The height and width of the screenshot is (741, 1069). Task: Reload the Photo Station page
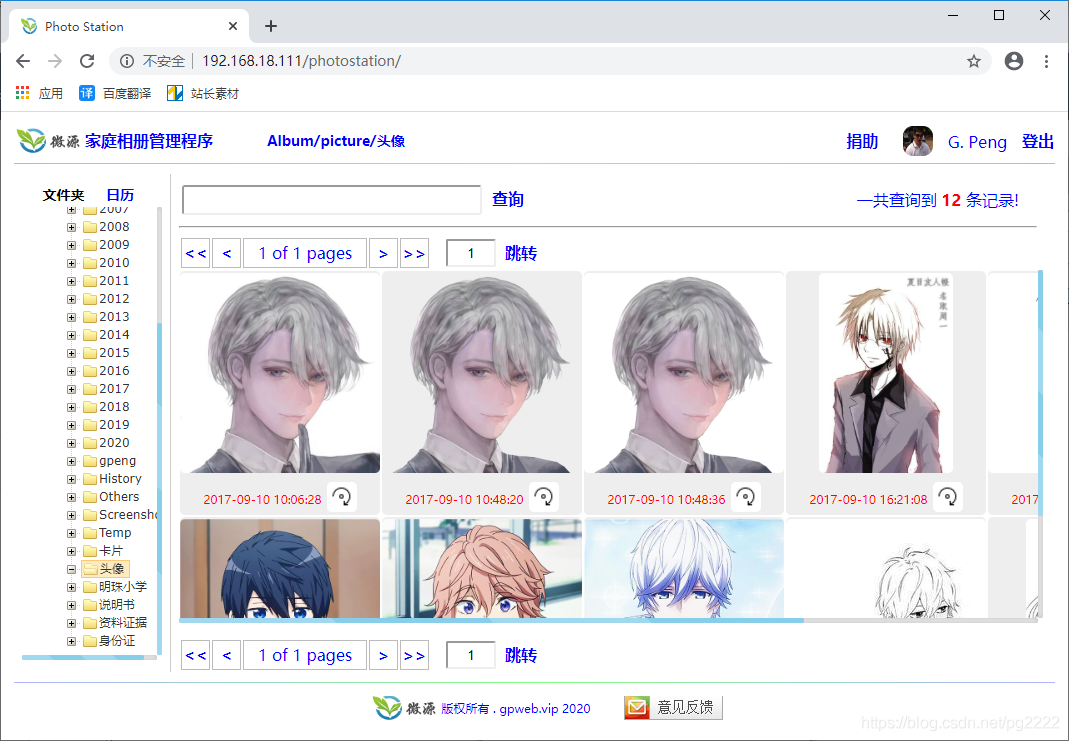point(87,61)
